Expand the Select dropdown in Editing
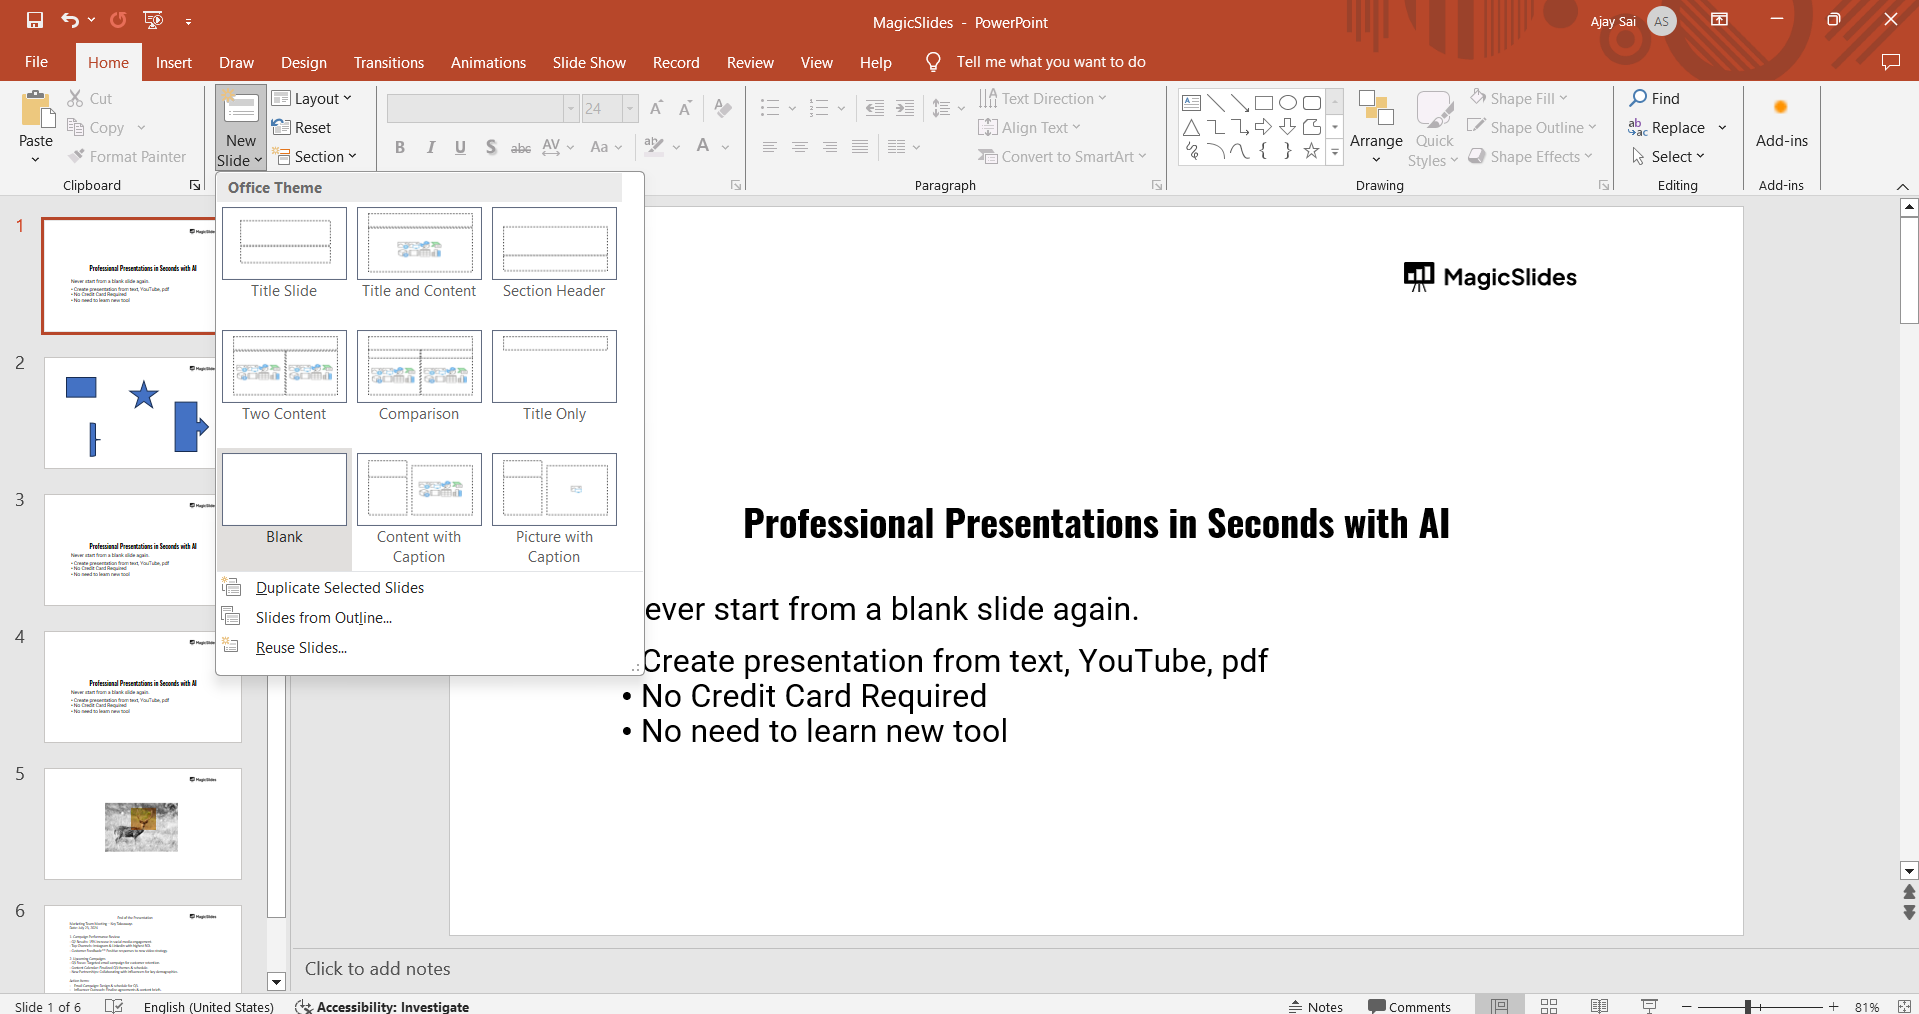This screenshot has width=1919, height=1014. [x=1668, y=156]
